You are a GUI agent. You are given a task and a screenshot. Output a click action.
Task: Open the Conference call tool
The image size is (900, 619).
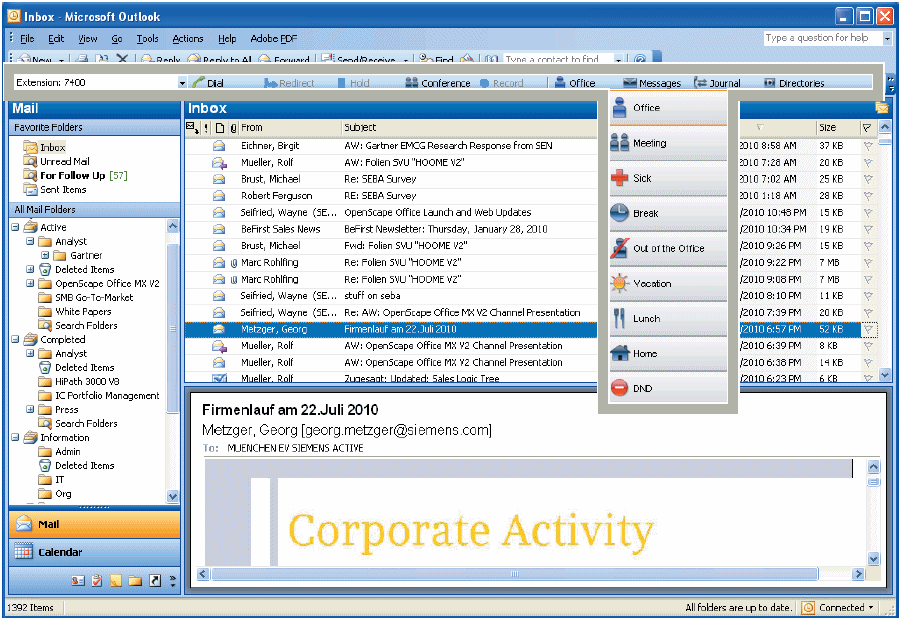(x=438, y=83)
